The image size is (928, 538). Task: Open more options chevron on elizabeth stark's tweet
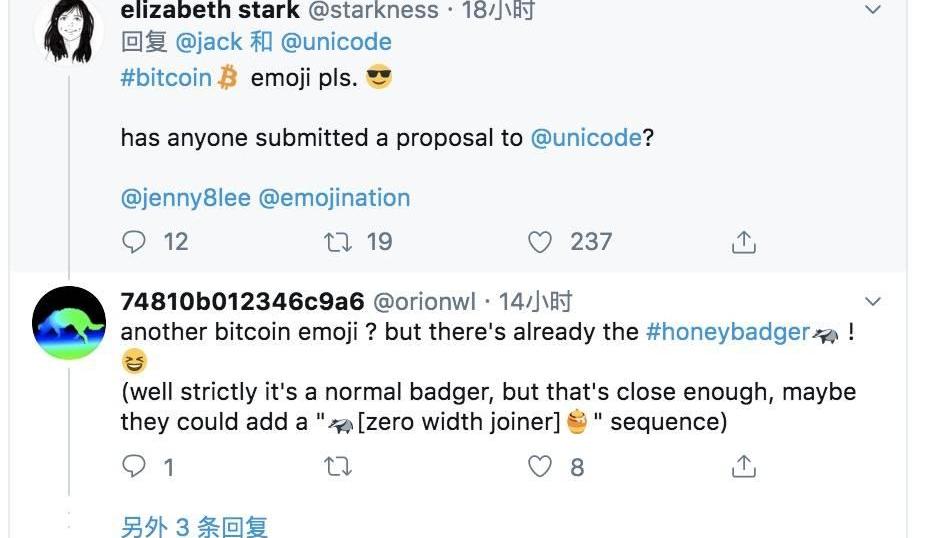pyautogui.click(x=873, y=11)
